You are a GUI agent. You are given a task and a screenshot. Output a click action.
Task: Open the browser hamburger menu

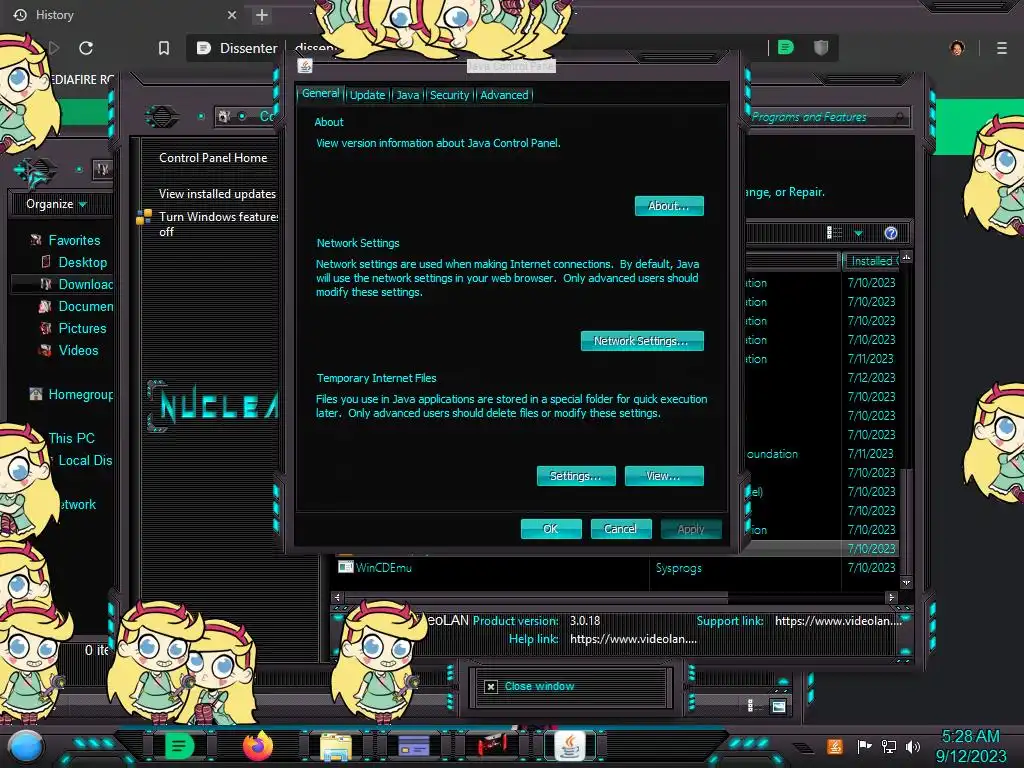(1002, 48)
